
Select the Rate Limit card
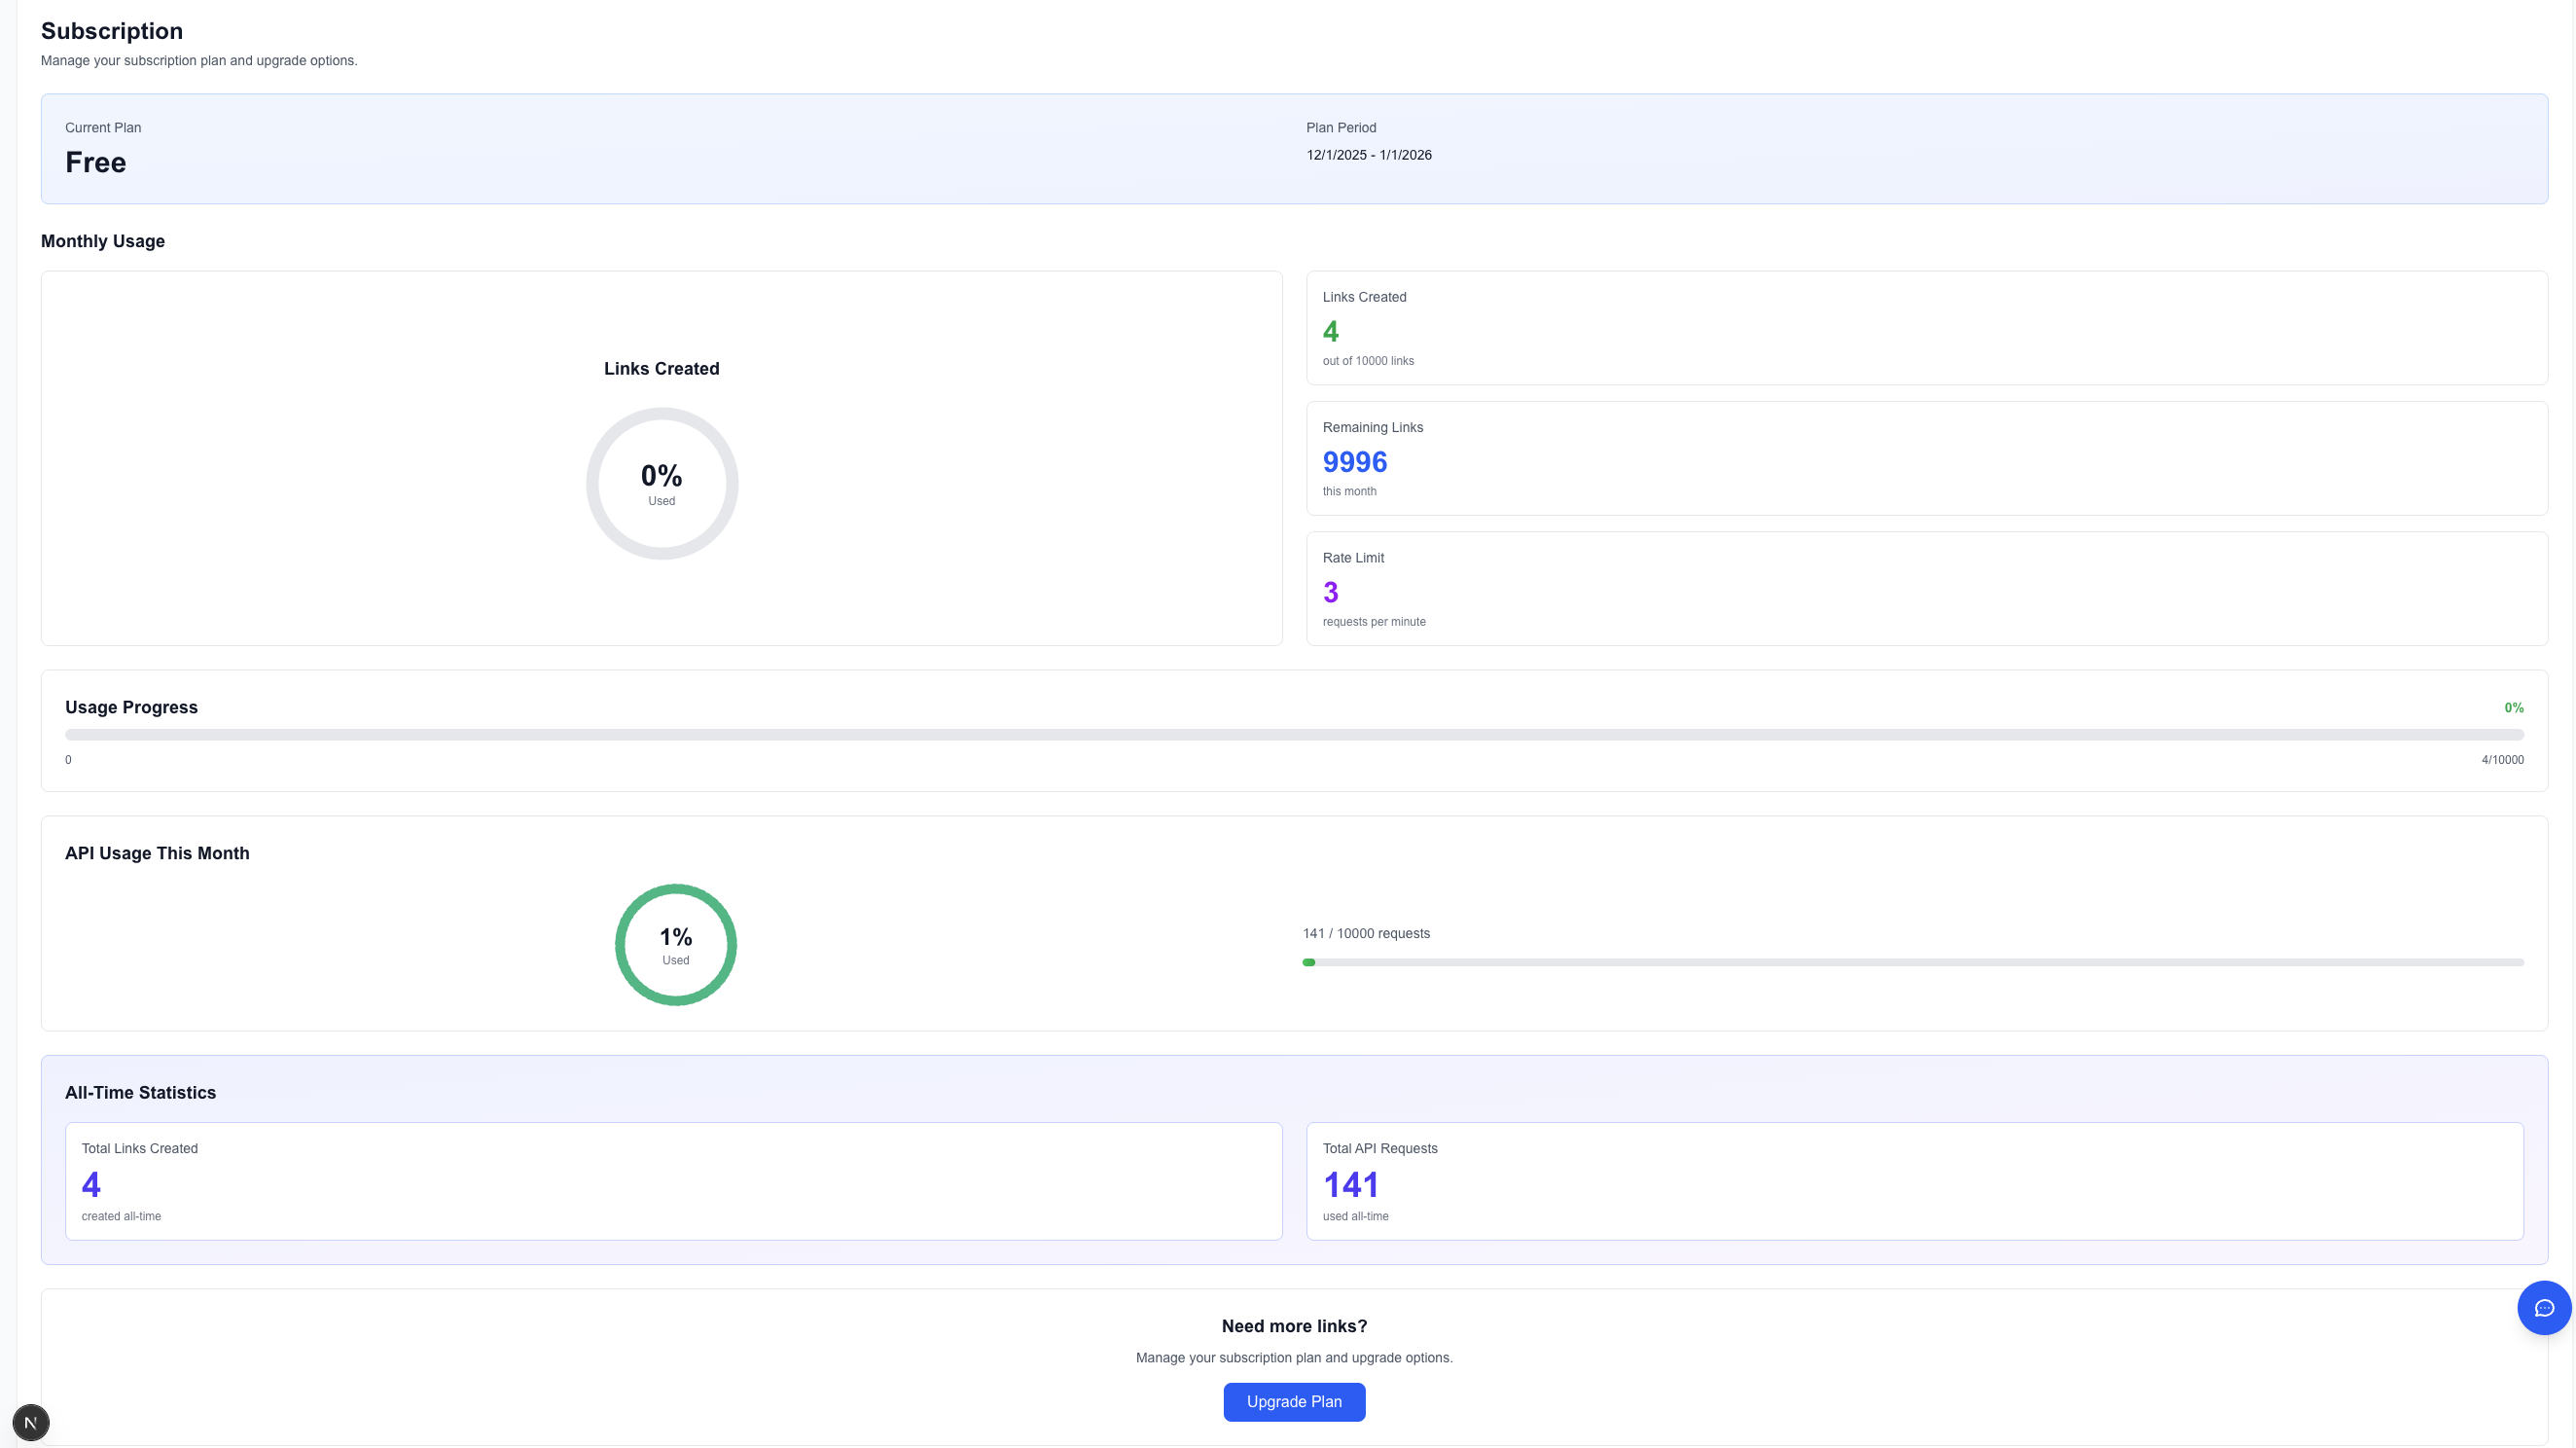pos(1926,588)
